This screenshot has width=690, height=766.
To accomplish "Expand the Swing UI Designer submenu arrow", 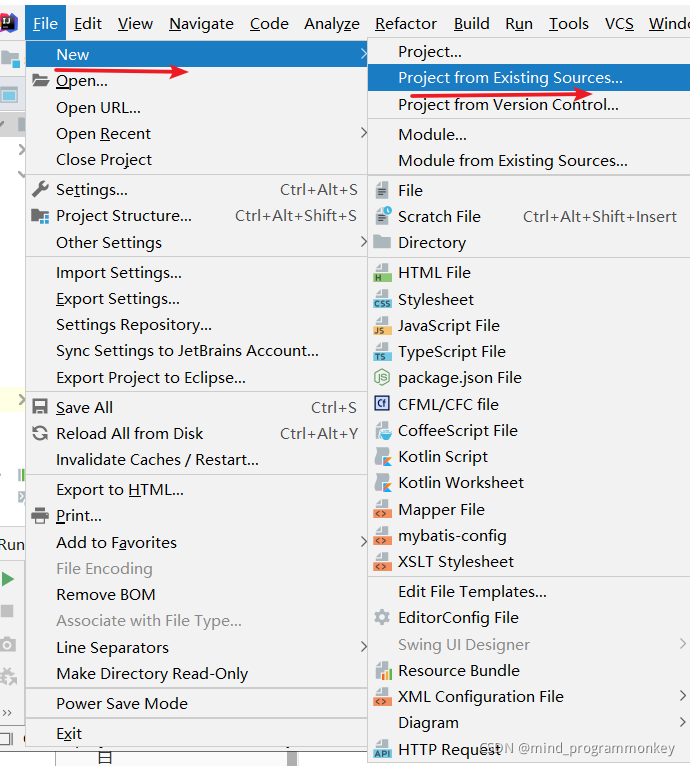I will tap(683, 644).
